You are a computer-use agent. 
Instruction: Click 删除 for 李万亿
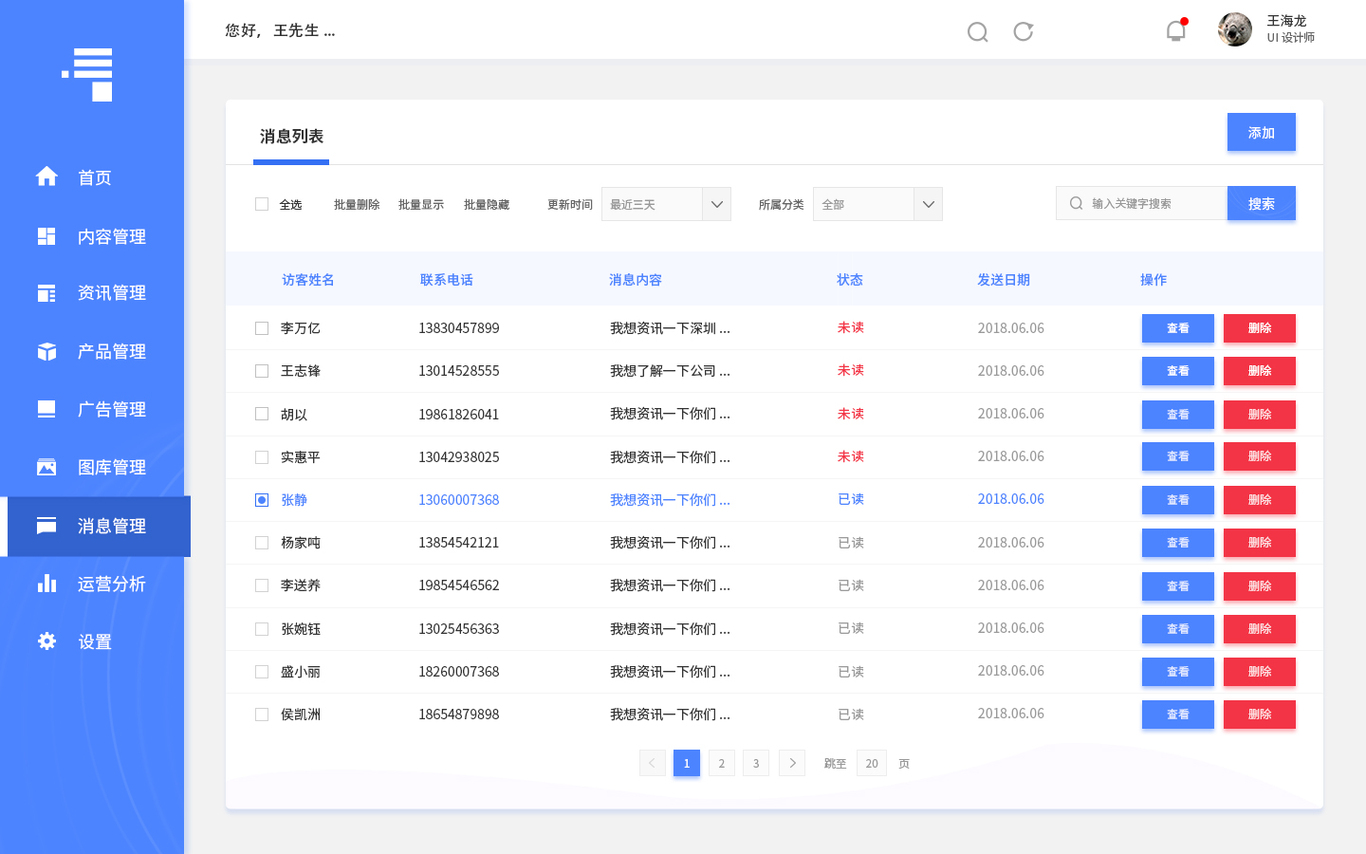coord(1259,328)
